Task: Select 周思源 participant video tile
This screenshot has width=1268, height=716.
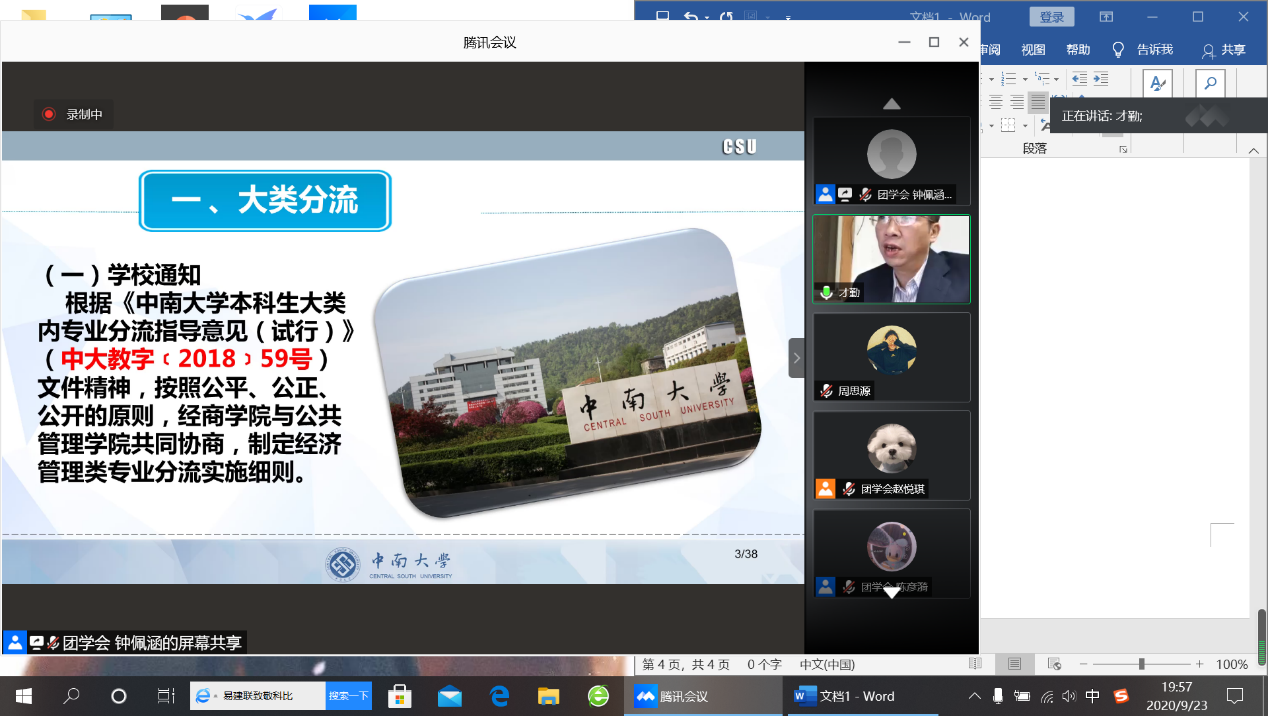Action: [x=891, y=357]
